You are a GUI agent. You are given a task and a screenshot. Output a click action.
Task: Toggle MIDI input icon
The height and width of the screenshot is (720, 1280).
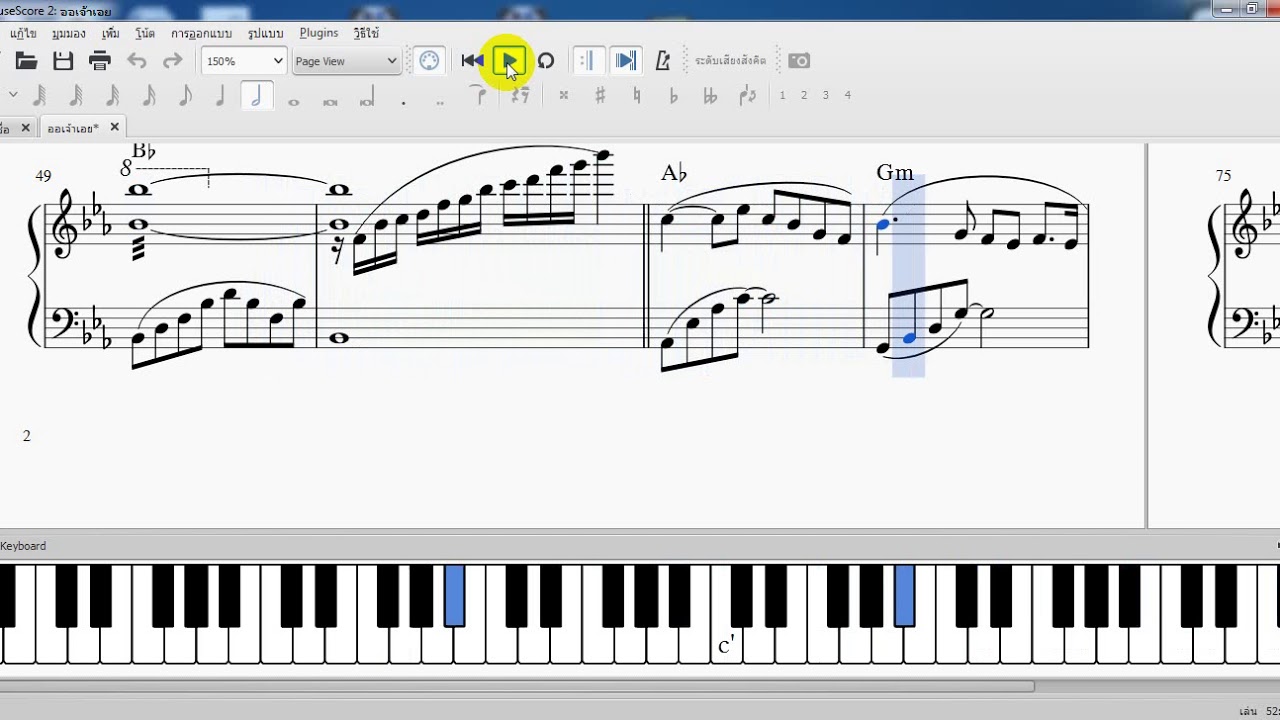[429, 61]
